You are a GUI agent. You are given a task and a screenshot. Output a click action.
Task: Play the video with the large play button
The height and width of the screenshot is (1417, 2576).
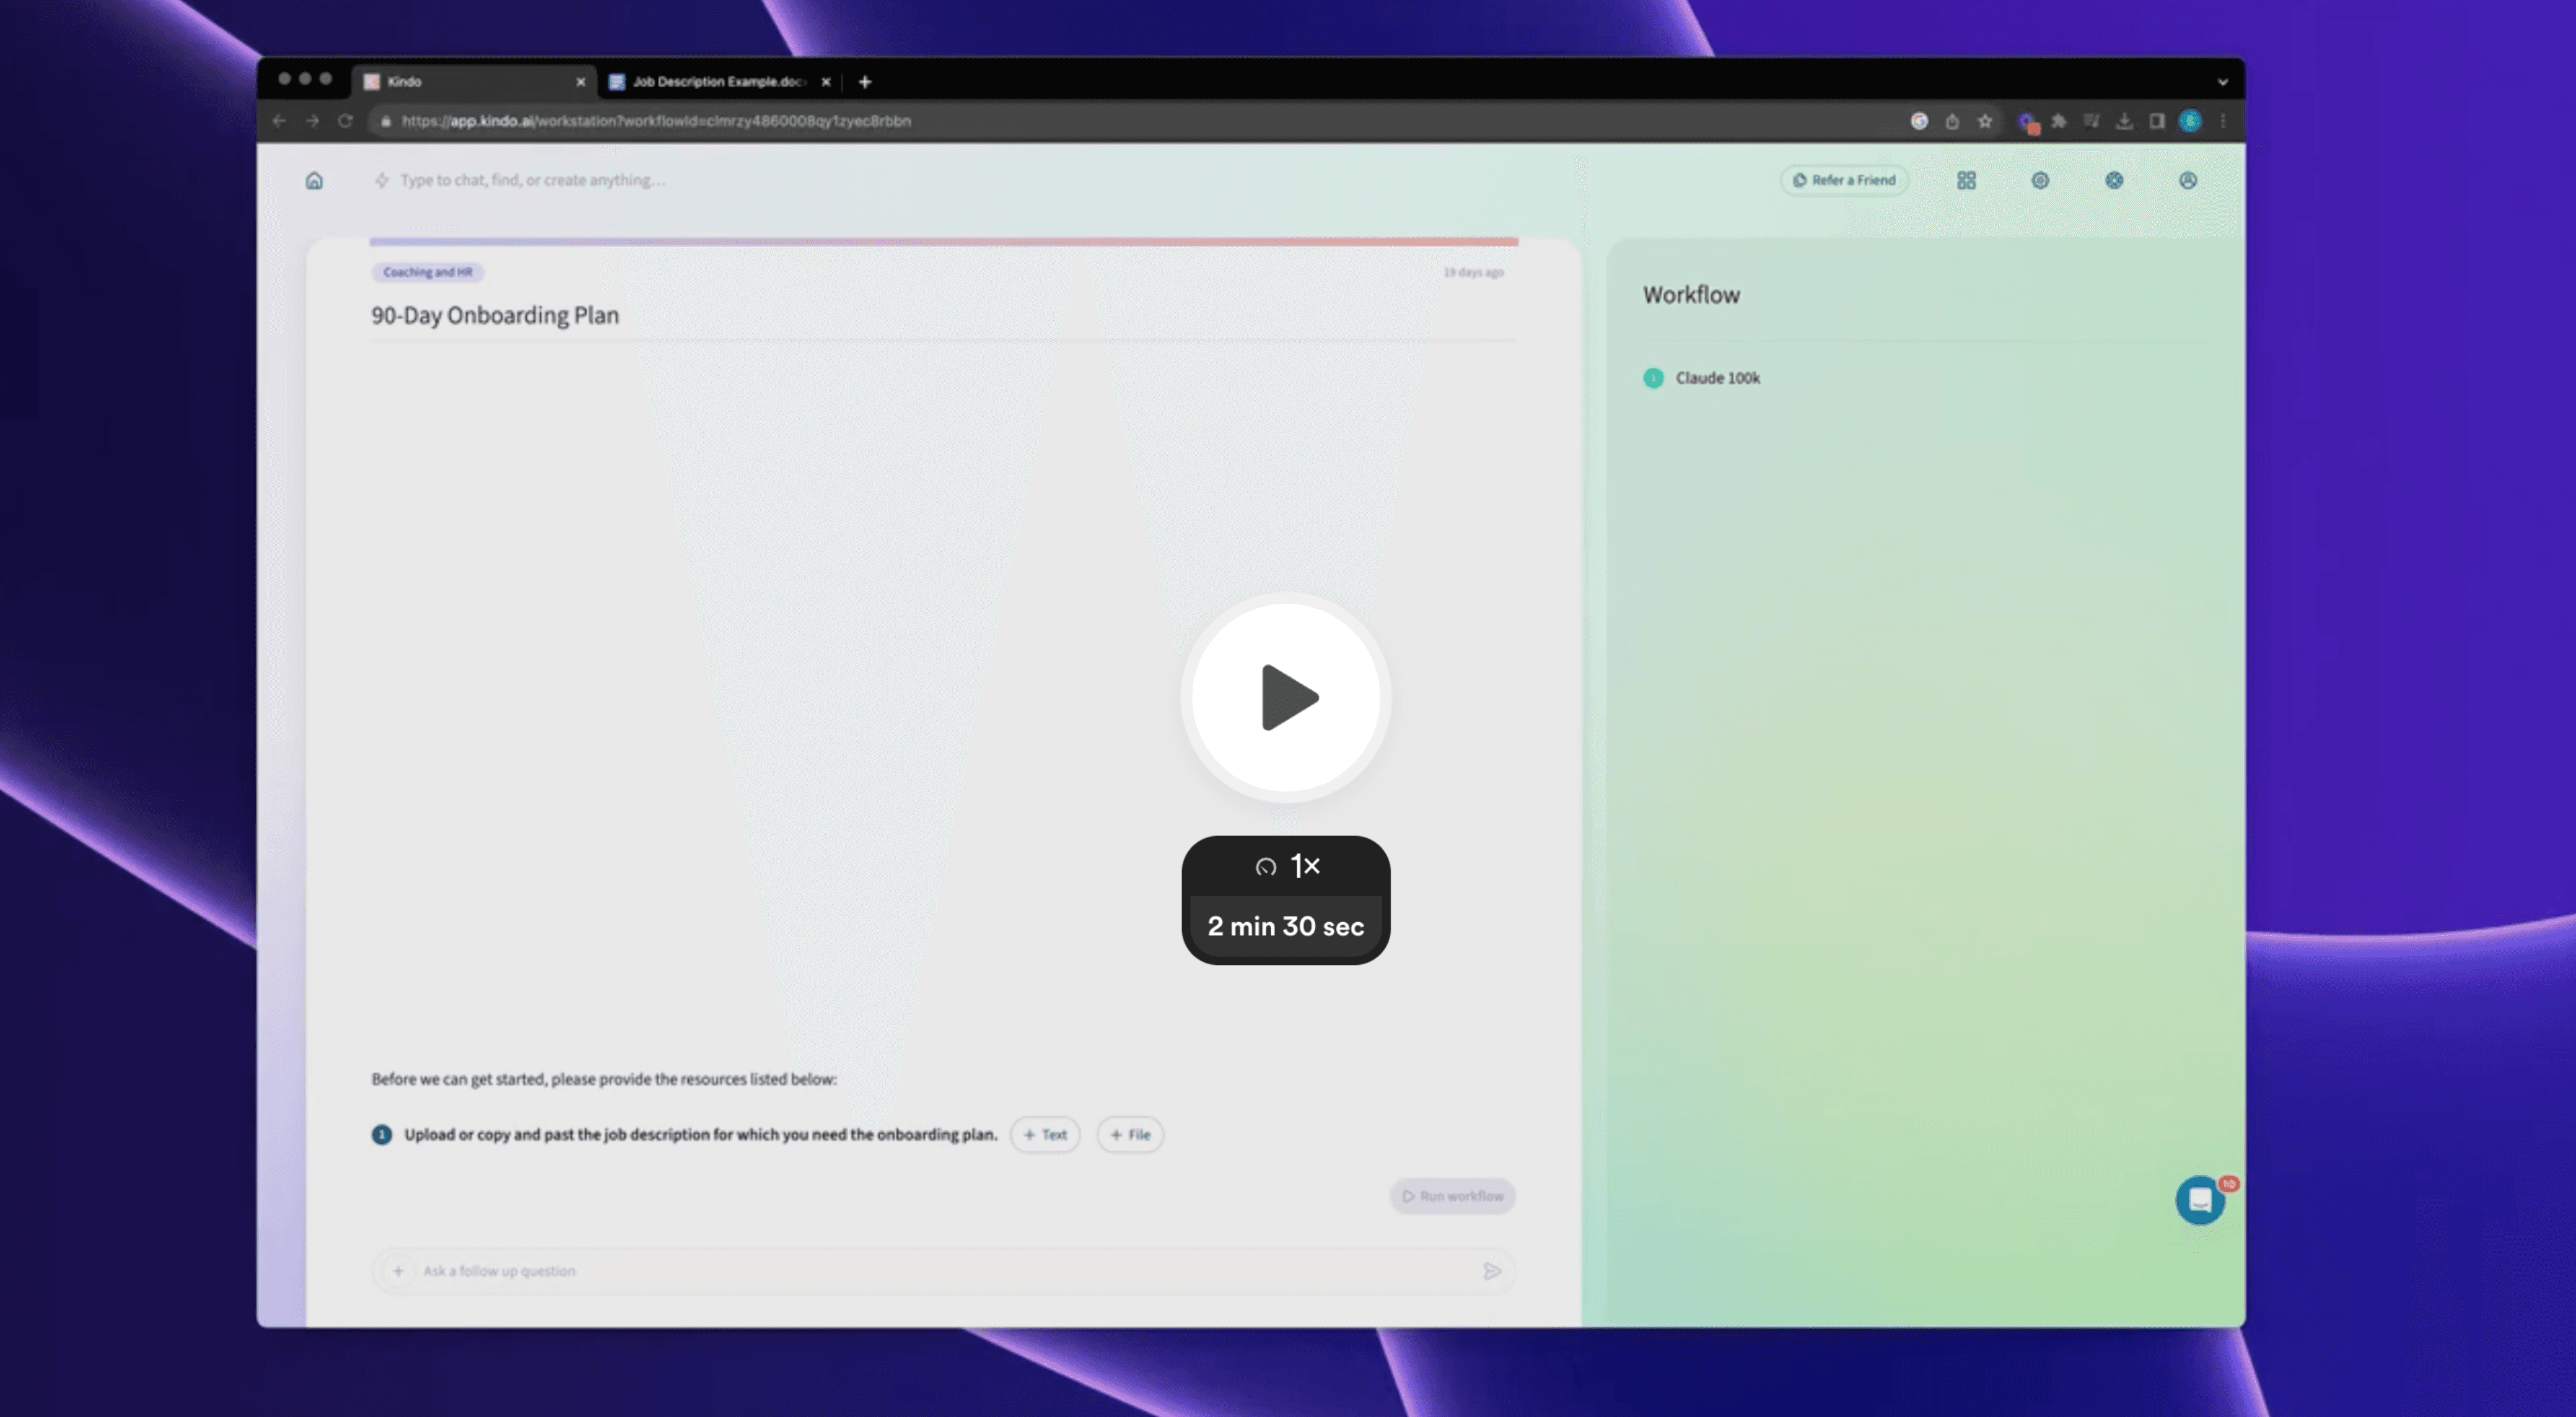(1286, 697)
